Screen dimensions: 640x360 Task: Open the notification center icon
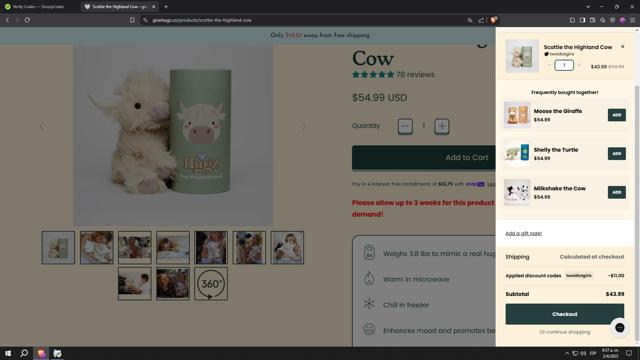629,353
